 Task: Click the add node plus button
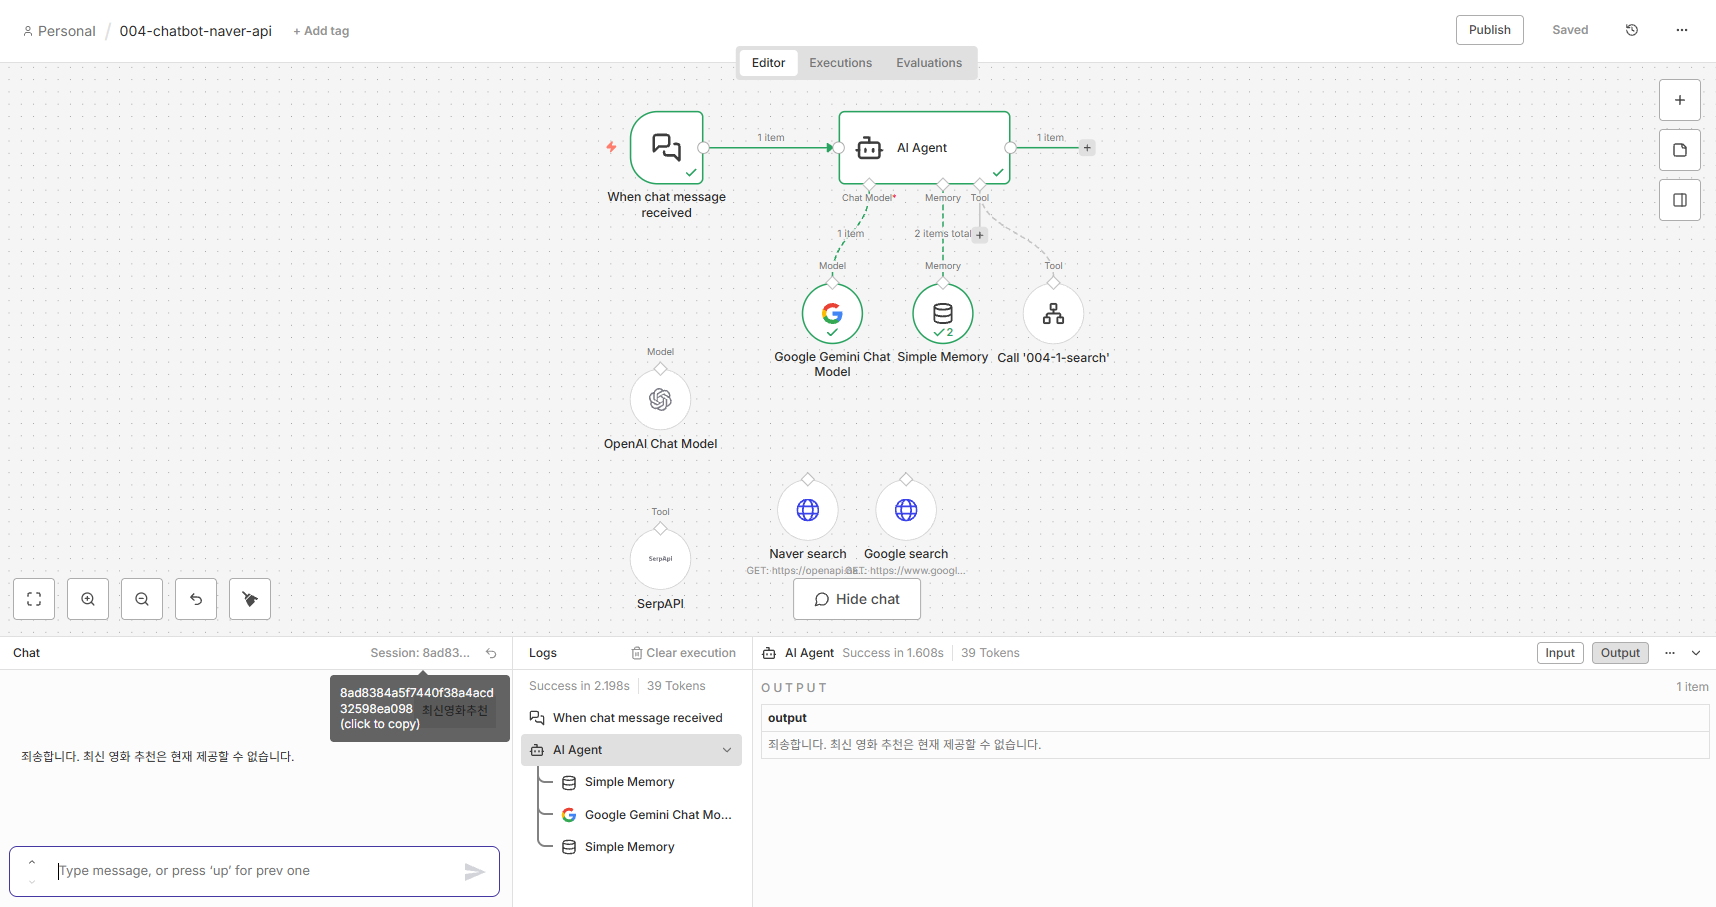point(1680,100)
